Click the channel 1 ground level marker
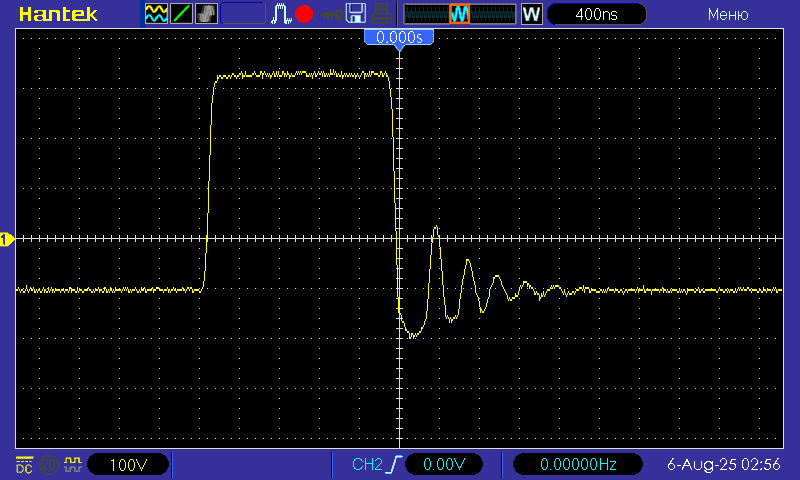 (7, 239)
